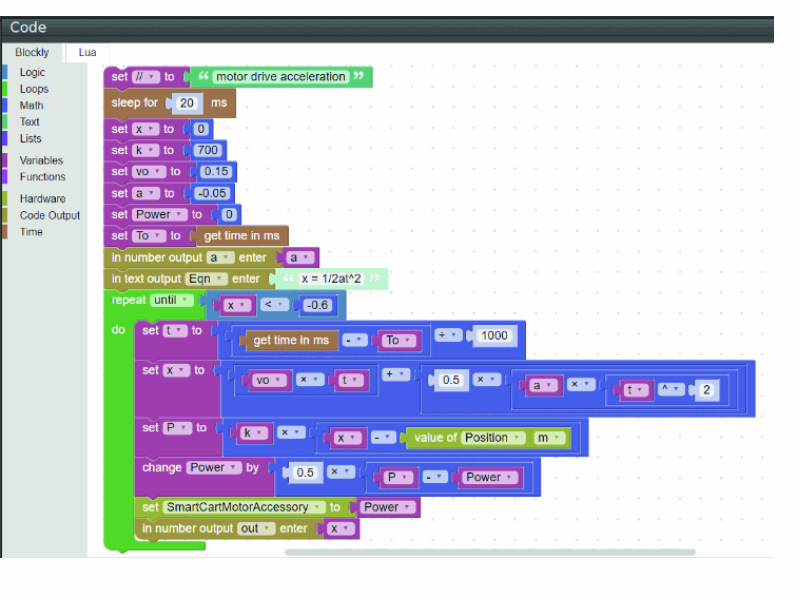Open the Logic block category
800x600 pixels.
point(32,72)
